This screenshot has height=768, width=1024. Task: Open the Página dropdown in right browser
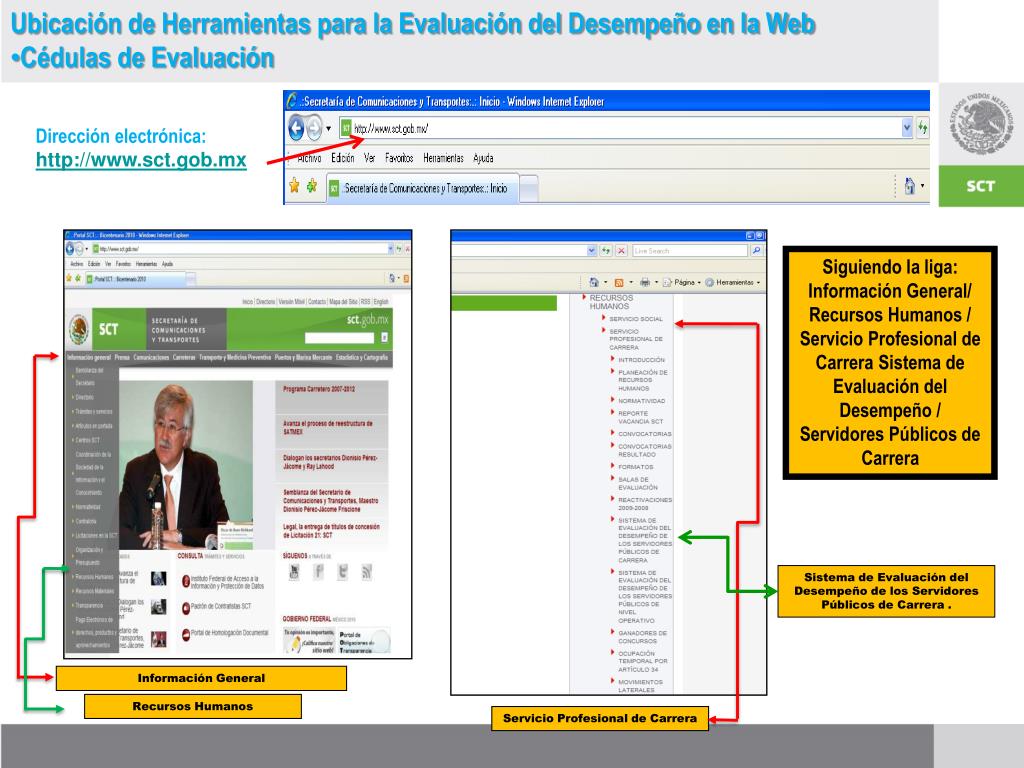click(681, 282)
